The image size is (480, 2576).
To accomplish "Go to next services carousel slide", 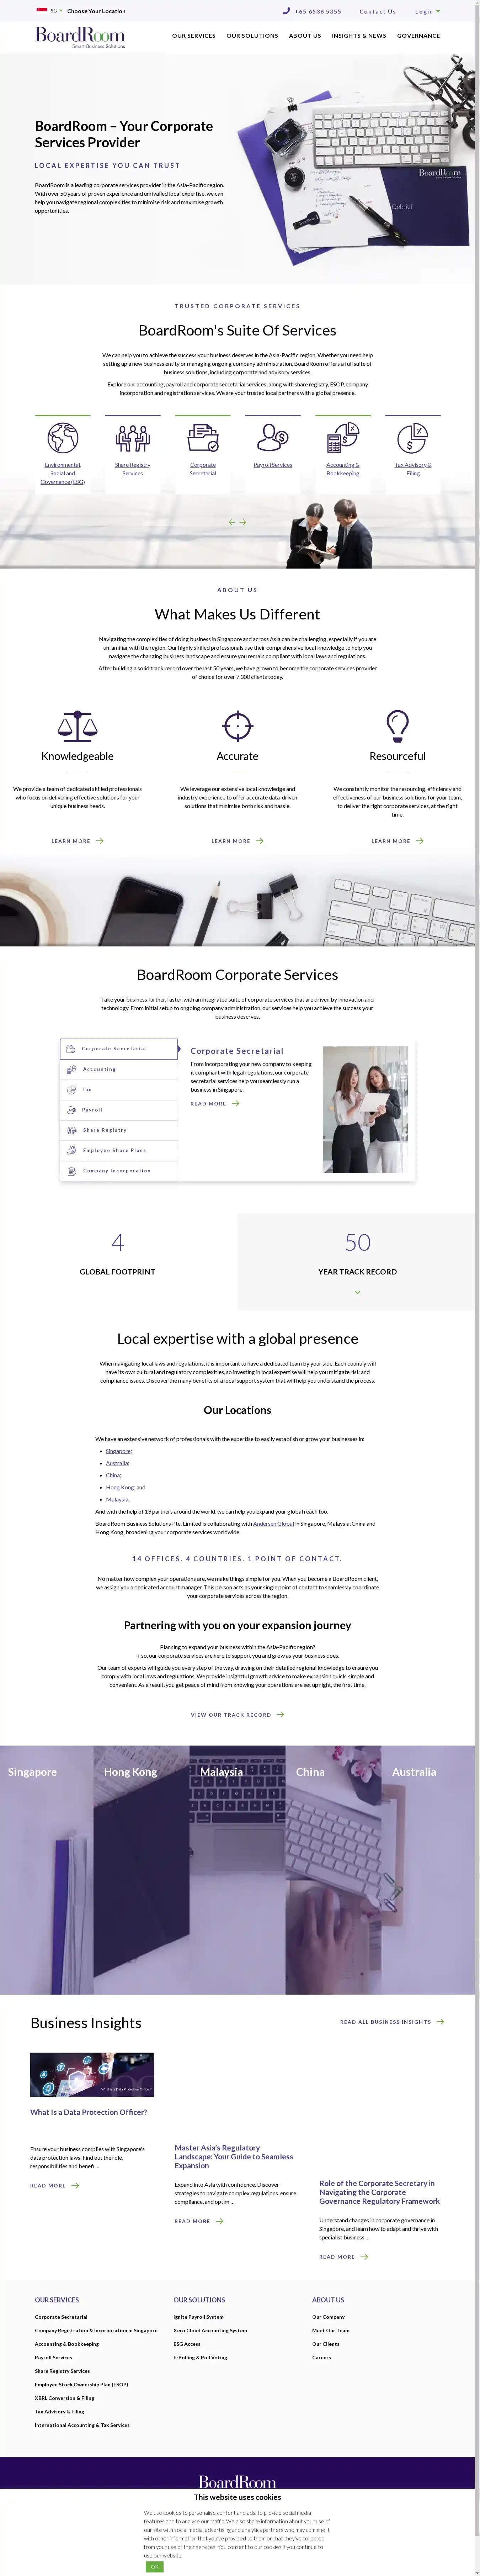I will point(243,522).
